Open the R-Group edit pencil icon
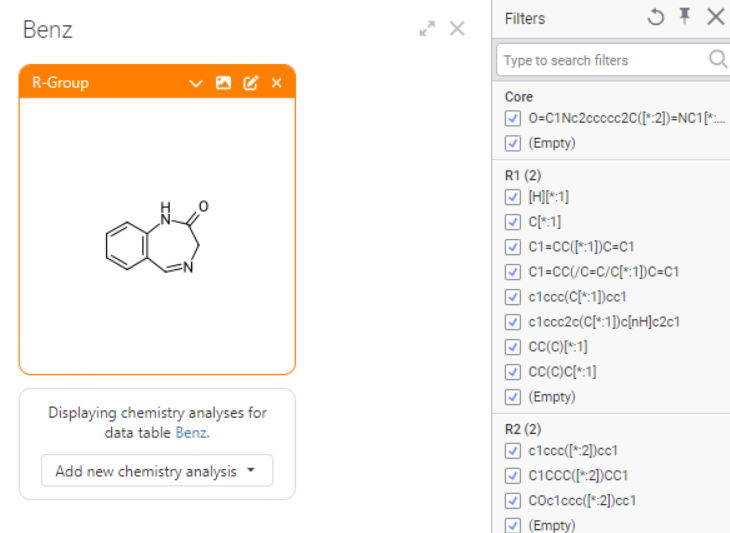This screenshot has width=730, height=533. click(251, 83)
